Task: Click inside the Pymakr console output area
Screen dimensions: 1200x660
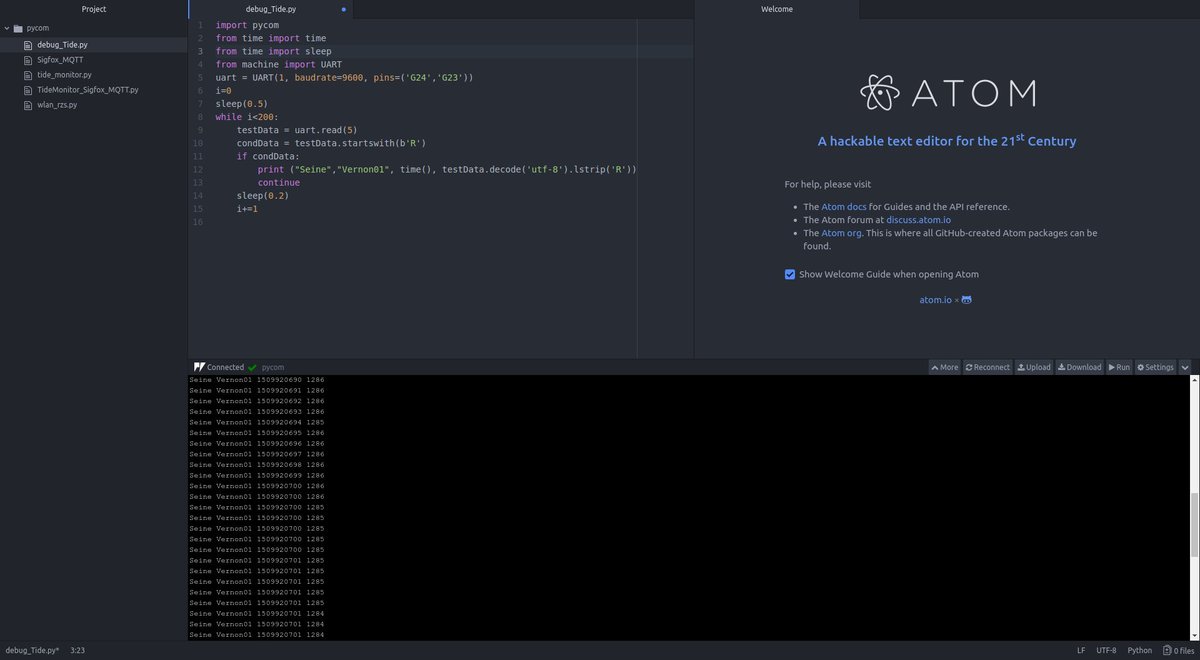Action: 690,507
